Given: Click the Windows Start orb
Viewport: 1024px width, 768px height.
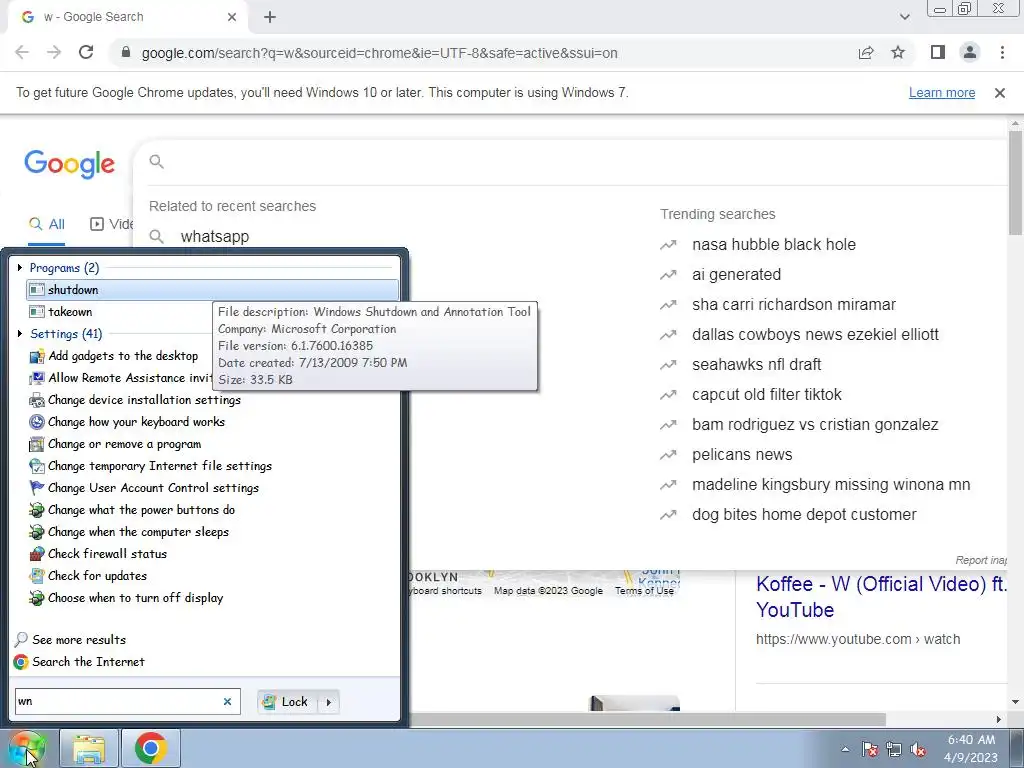Looking at the screenshot, I should [x=27, y=748].
